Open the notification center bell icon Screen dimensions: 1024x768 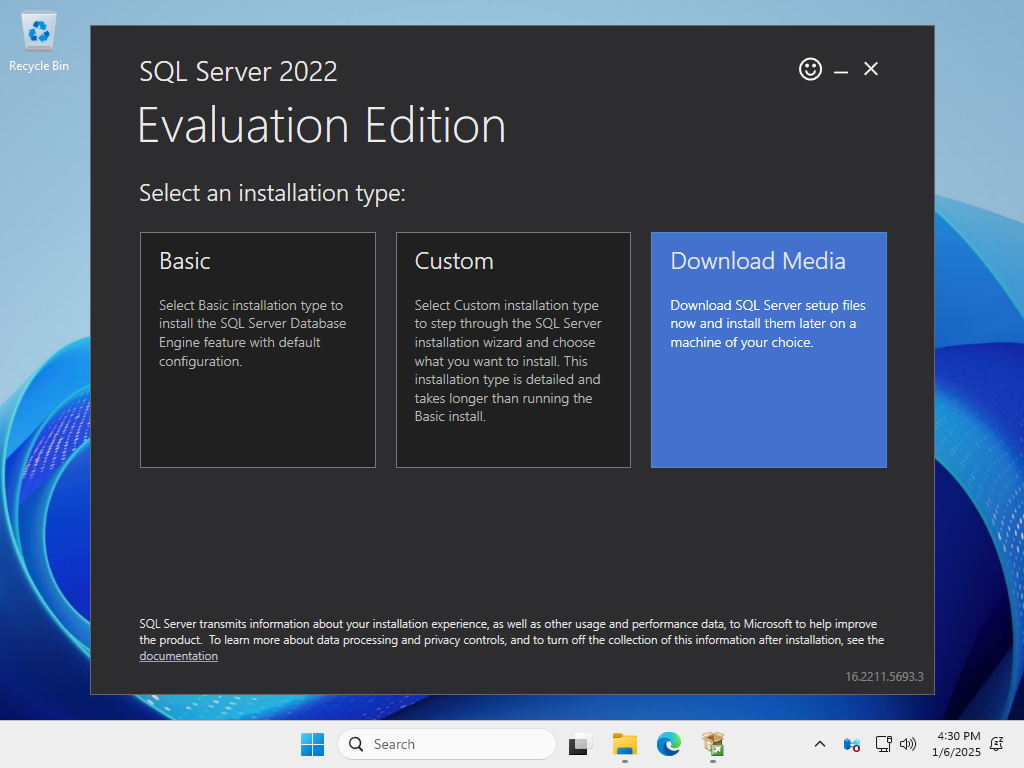click(x=997, y=744)
